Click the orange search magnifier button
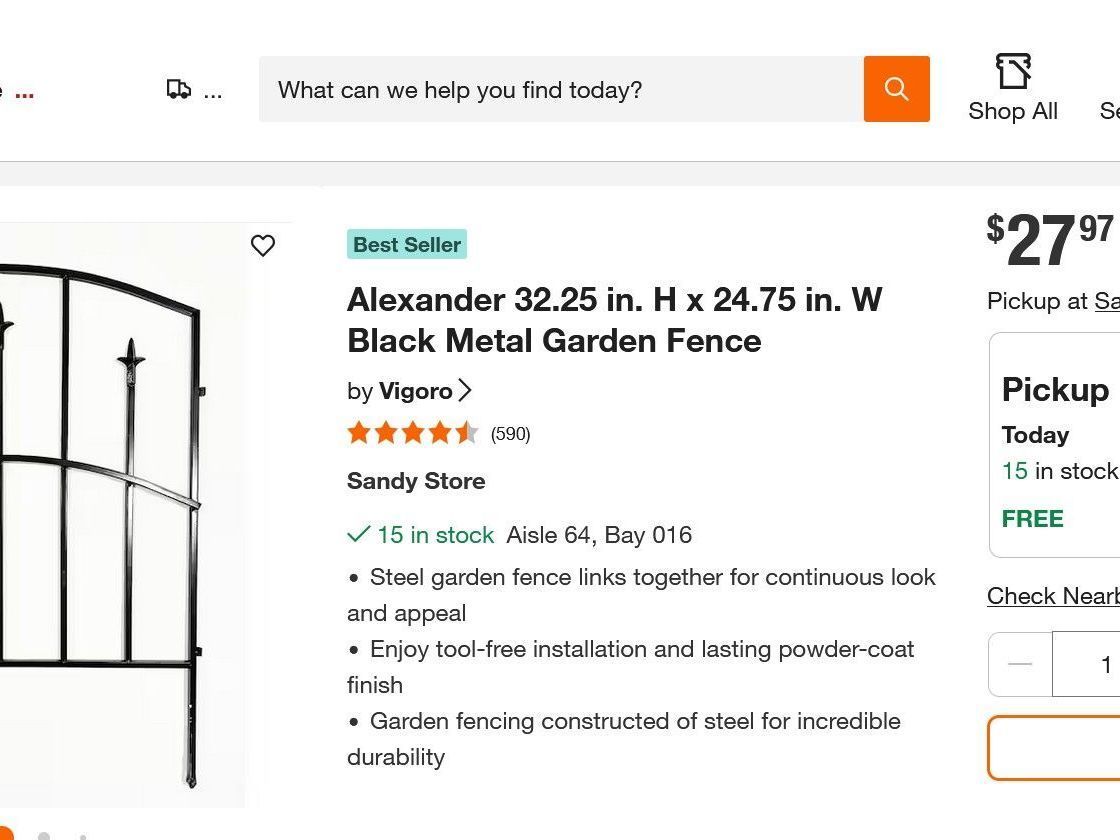This screenshot has width=1120, height=840. (896, 89)
